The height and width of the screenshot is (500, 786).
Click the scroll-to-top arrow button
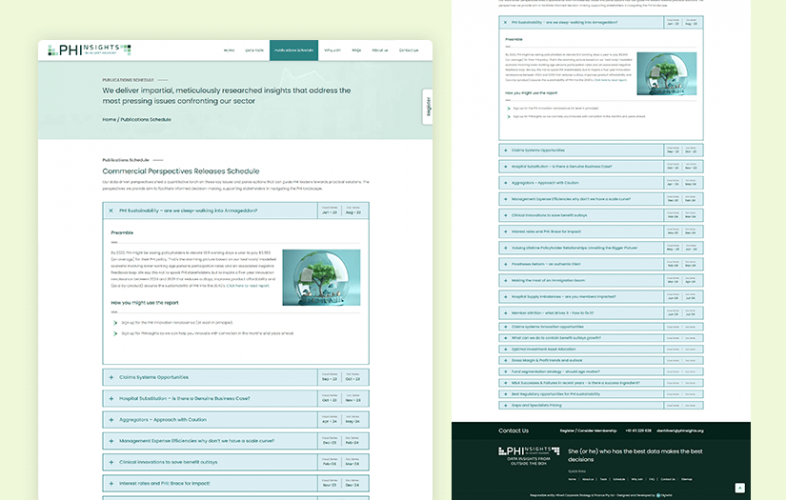740,488
